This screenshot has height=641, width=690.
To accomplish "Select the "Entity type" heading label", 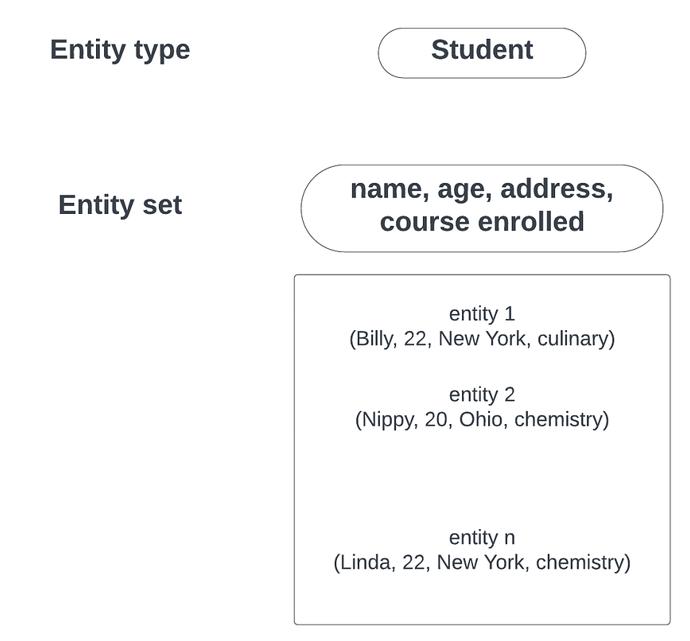I will (120, 50).
